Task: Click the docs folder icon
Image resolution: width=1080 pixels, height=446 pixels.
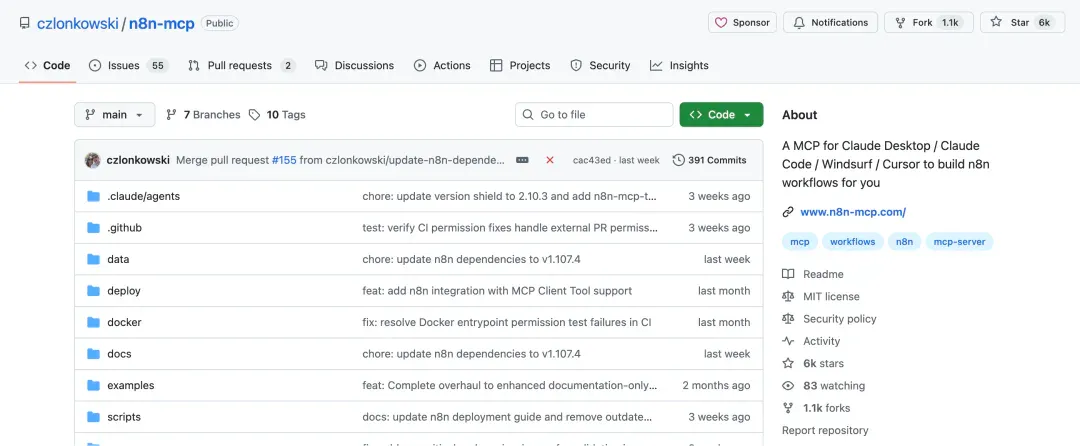Action: [94, 354]
